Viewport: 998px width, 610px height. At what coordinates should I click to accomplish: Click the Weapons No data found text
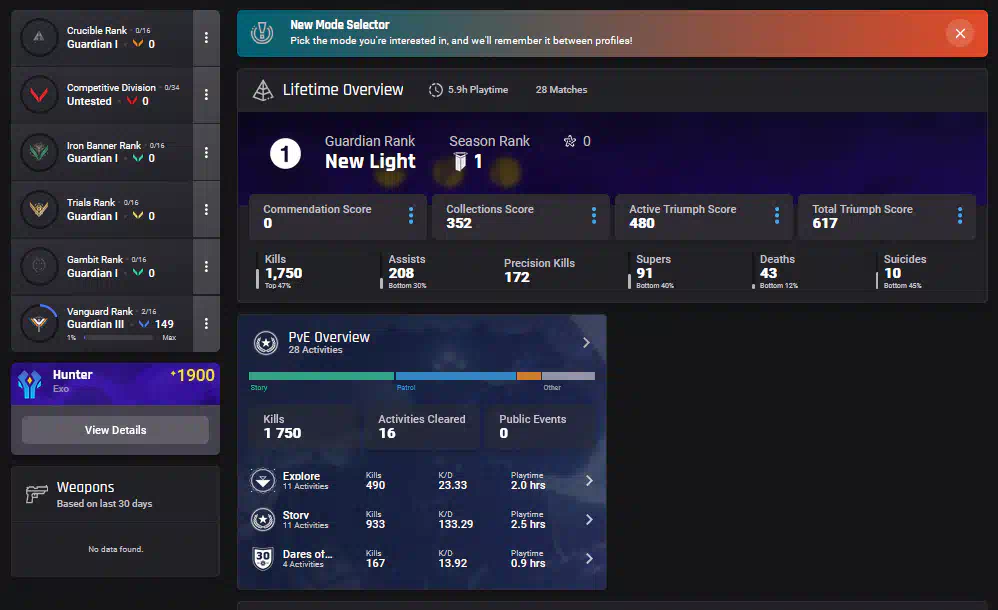point(116,549)
